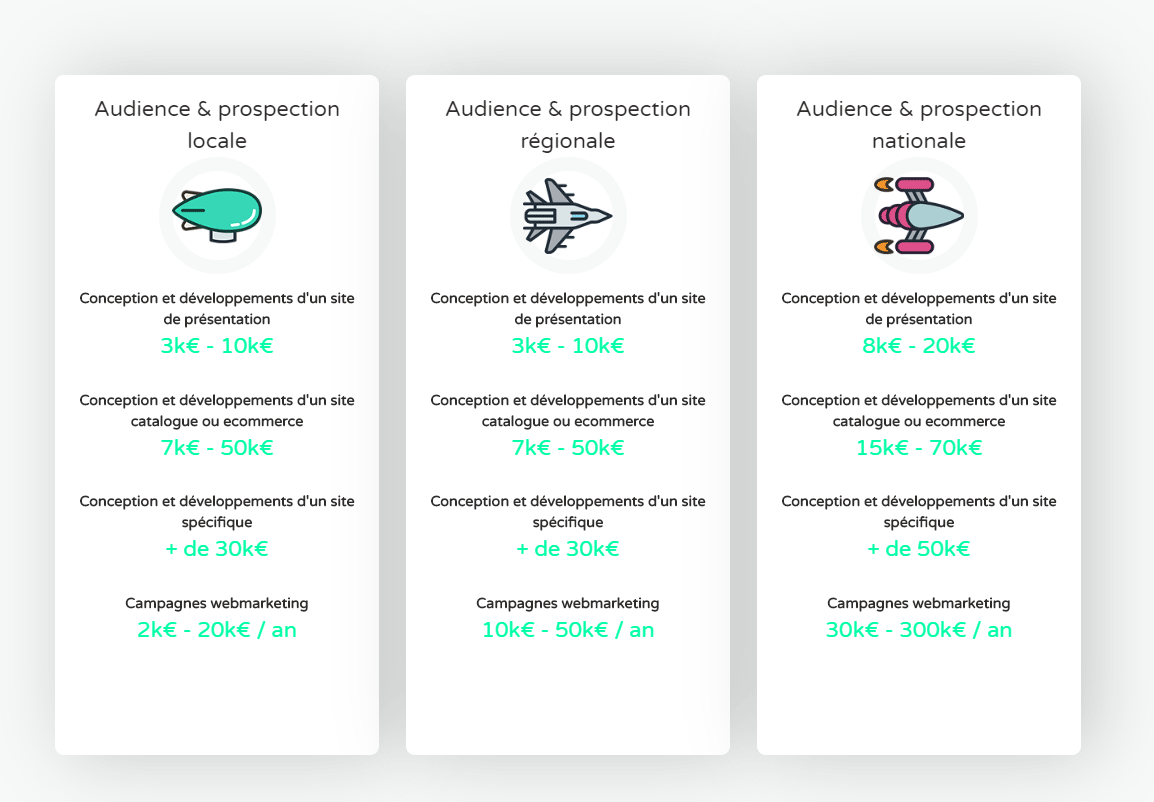Screen dimensions: 1154x802
Task: Click + de 30k€ in the locale card
Action: [x=217, y=549]
